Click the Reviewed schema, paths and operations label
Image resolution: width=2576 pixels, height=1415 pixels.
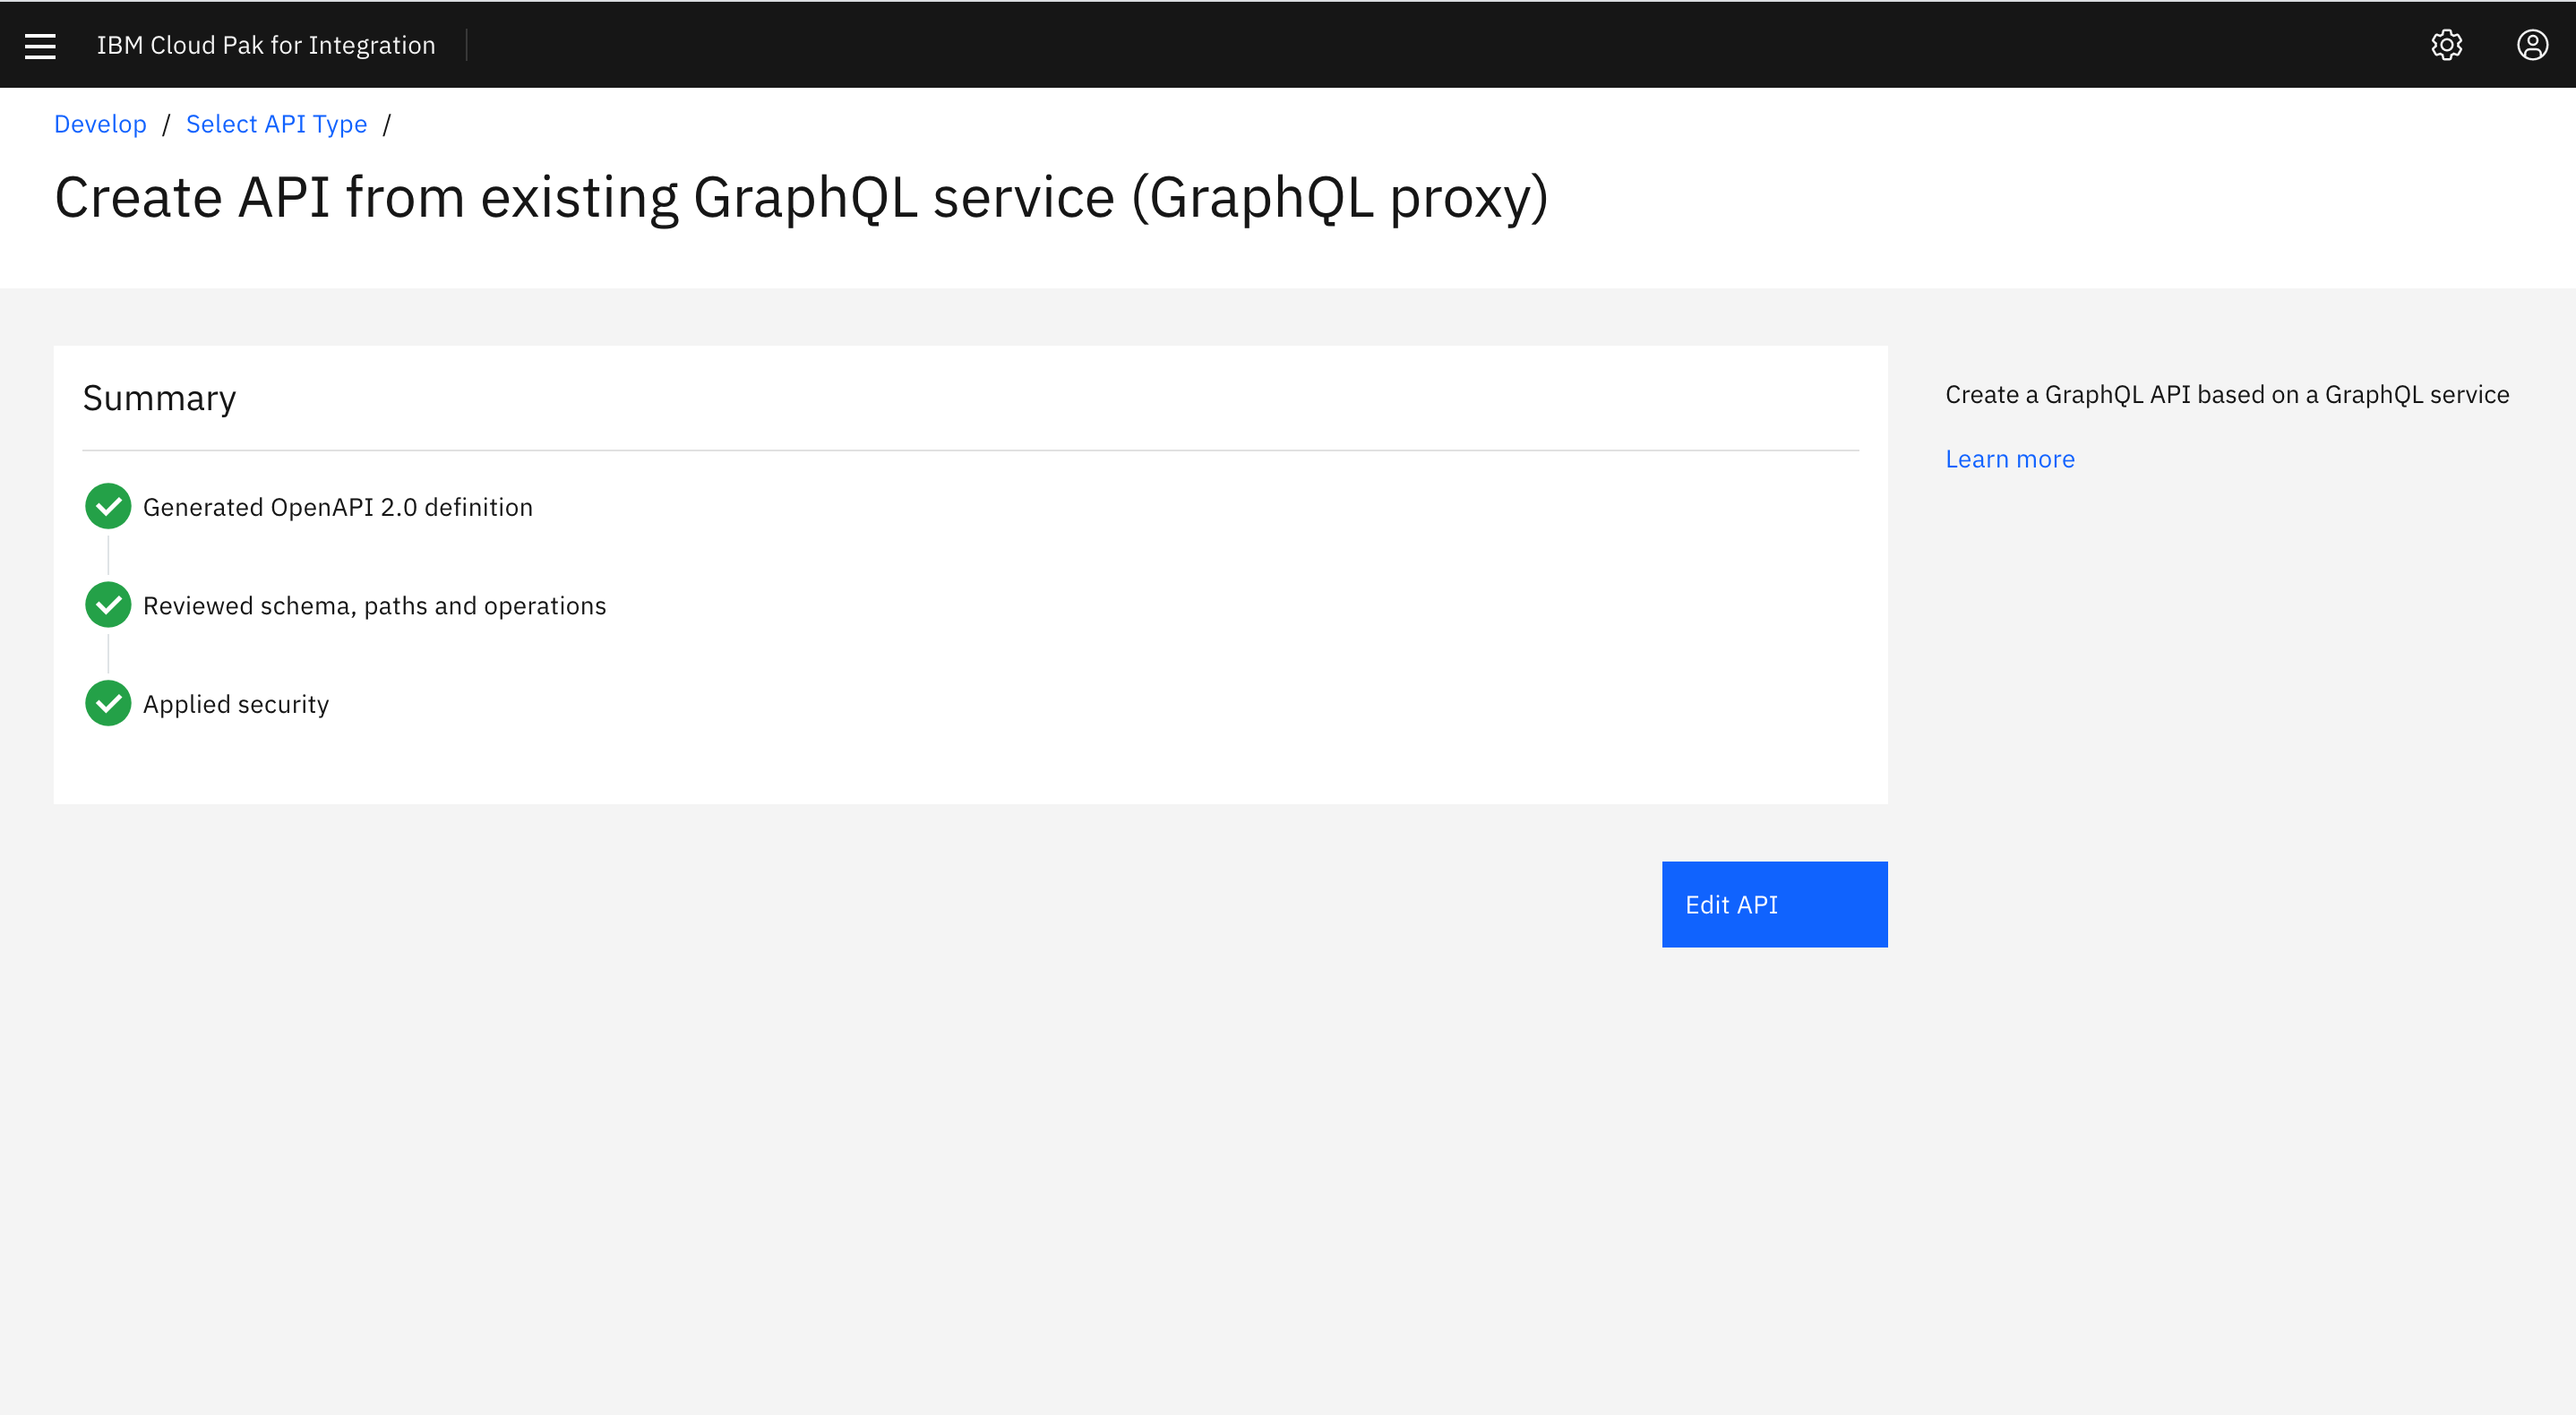pos(374,605)
